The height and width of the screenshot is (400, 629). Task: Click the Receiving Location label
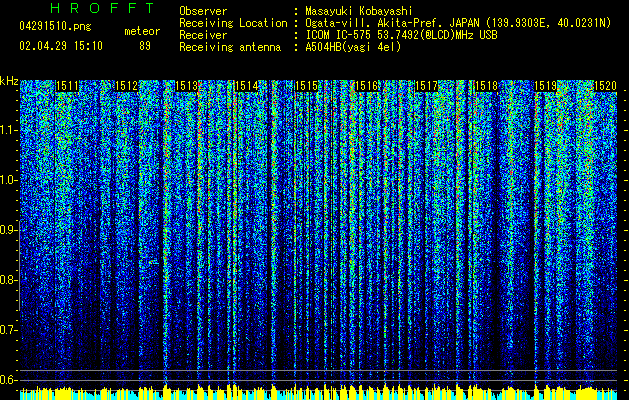click(233, 23)
